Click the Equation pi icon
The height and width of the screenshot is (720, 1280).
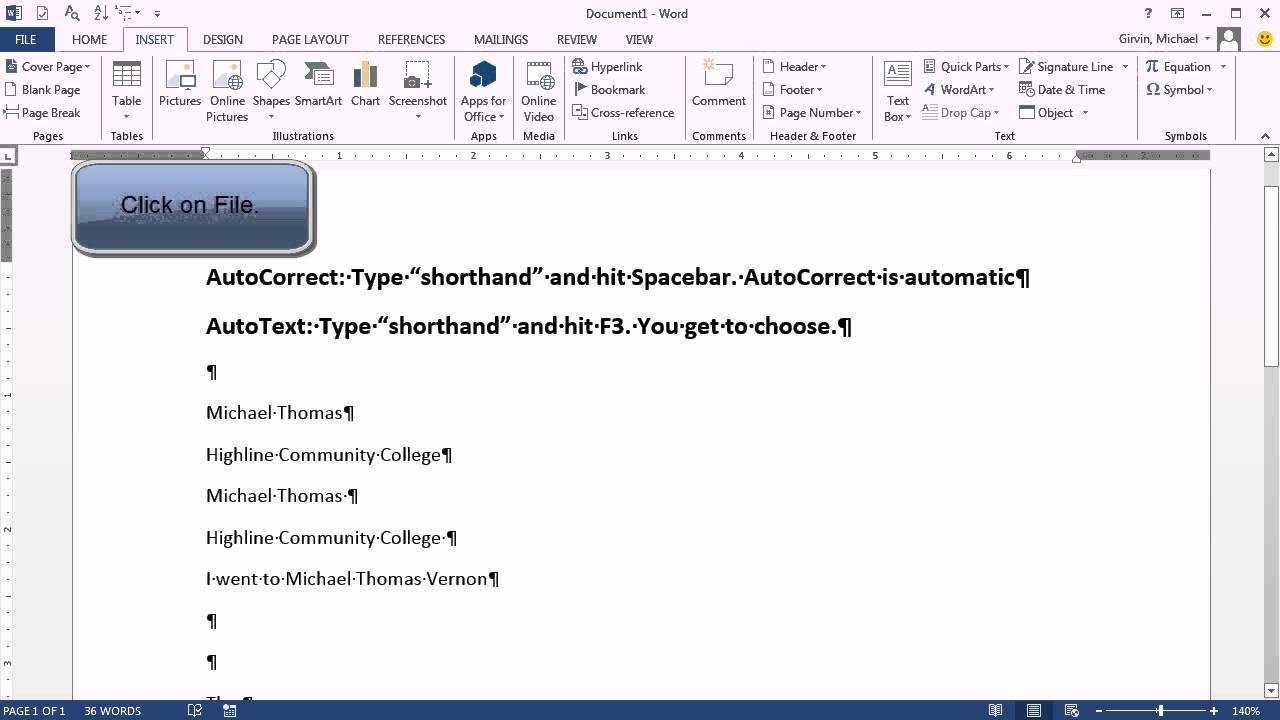1153,66
